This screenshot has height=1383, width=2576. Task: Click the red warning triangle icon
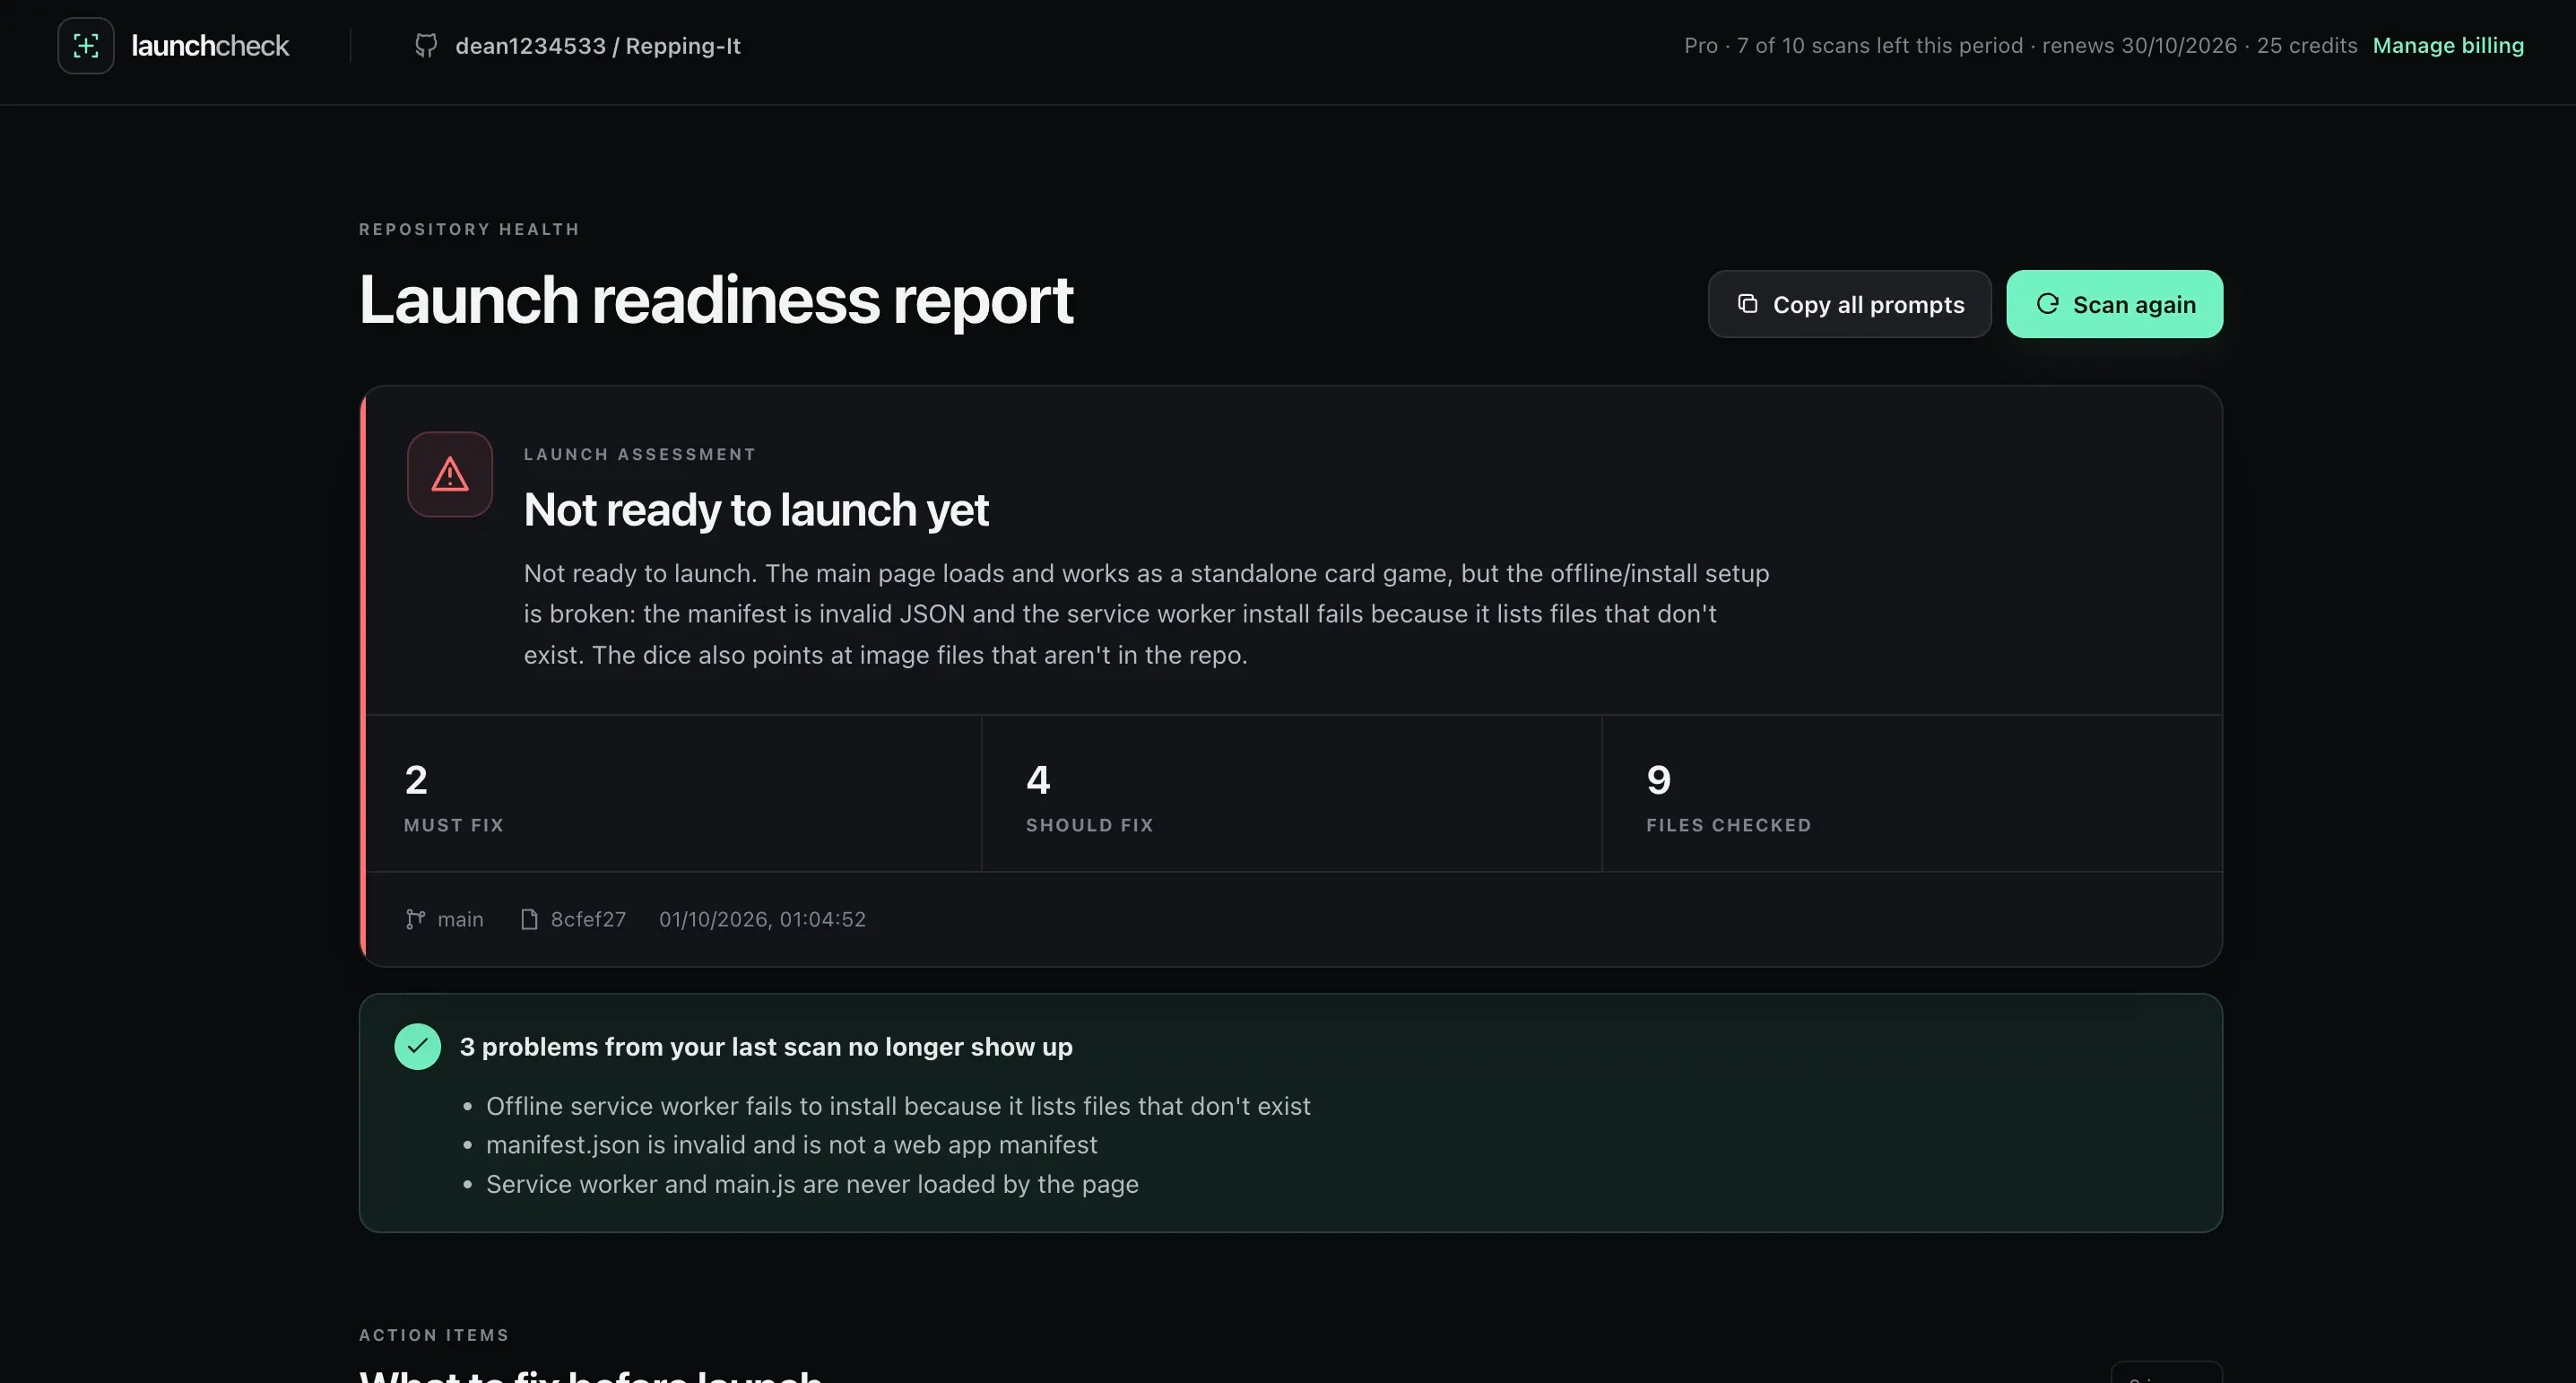pyautogui.click(x=450, y=475)
